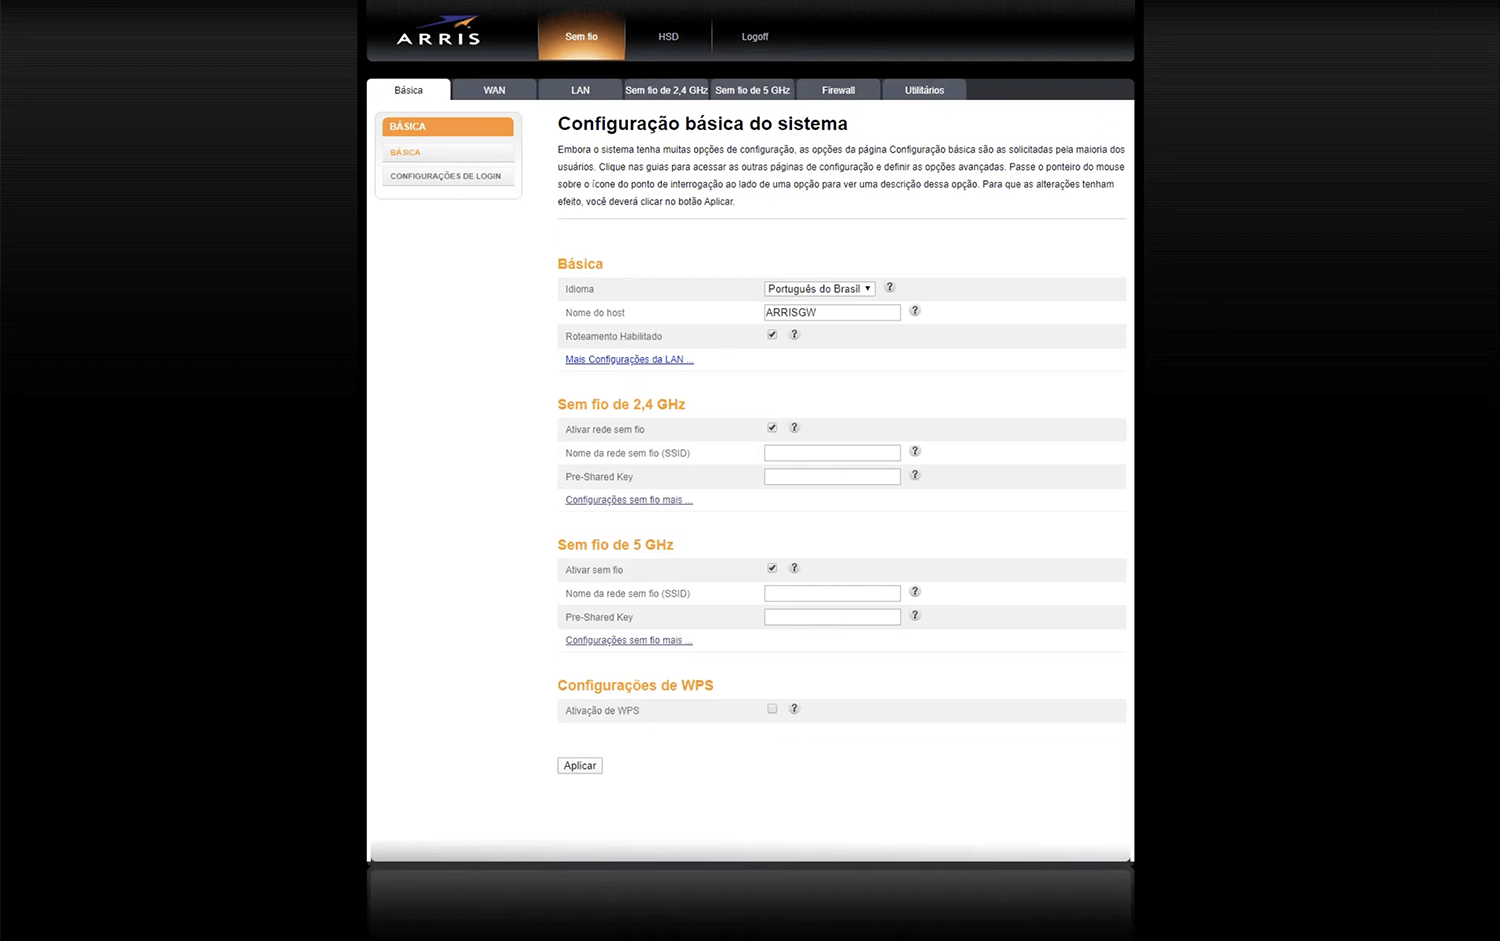Screen dimensions: 1500x941
Task: Click the Nome do host input field
Action: point(832,313)
